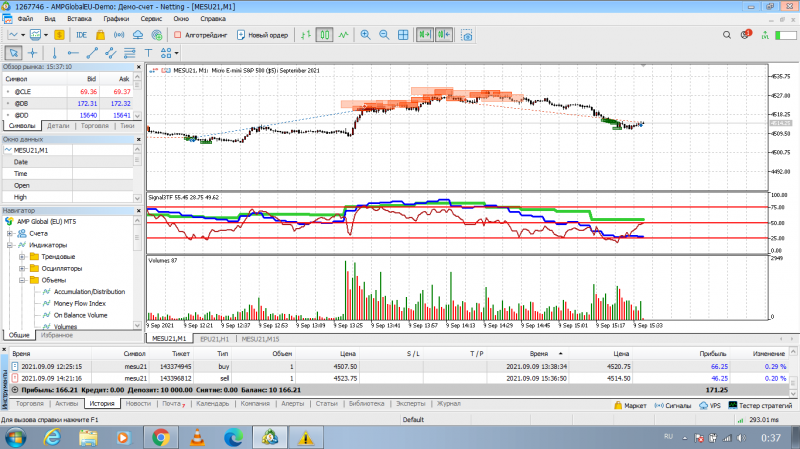The width and height of the screenshot is (800, 449).
Task: Open the Charts menu
Action: tap(116, 19)
